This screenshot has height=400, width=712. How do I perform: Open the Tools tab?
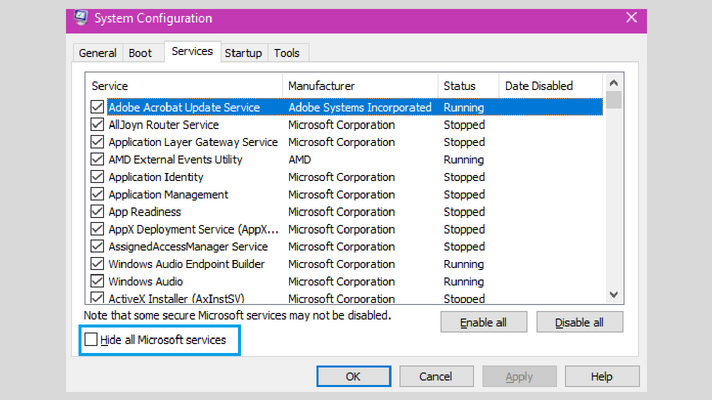click(x=287, y=53)
